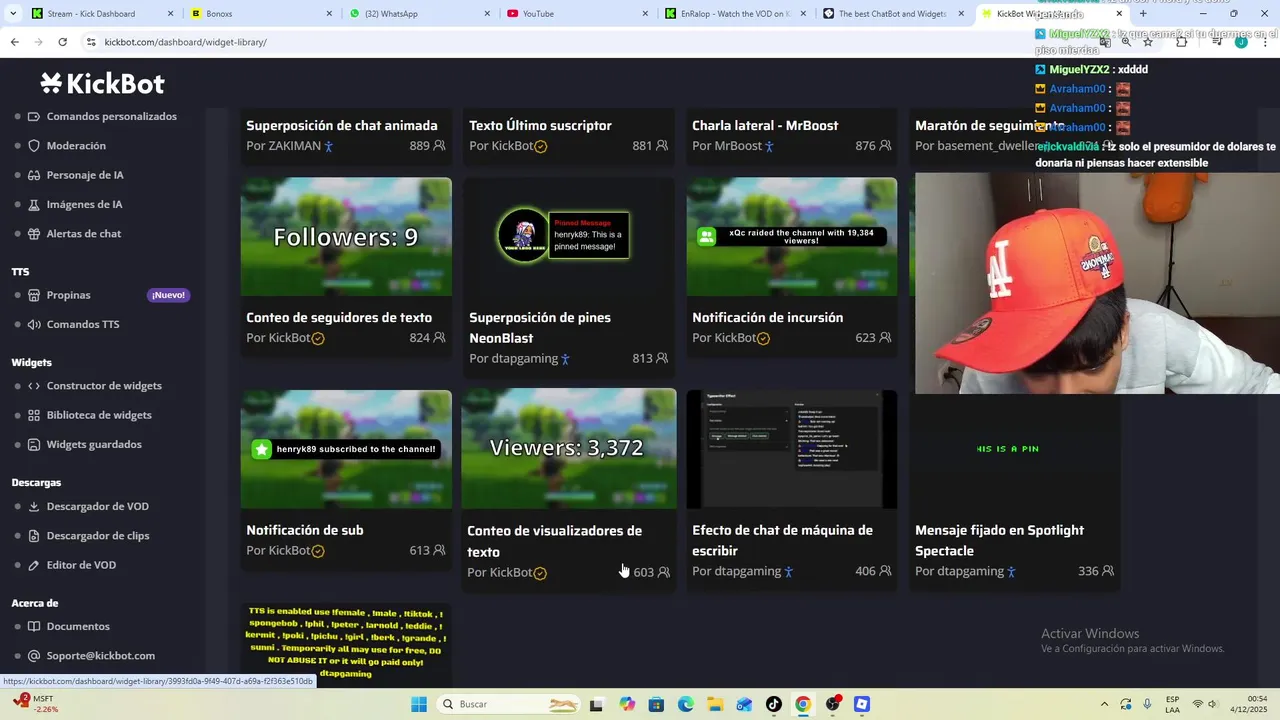The height and width of the screenshot is (720, 1280).
Task: Open Conteo de visualizadores thumbnail
Action: tap(568, 448)
